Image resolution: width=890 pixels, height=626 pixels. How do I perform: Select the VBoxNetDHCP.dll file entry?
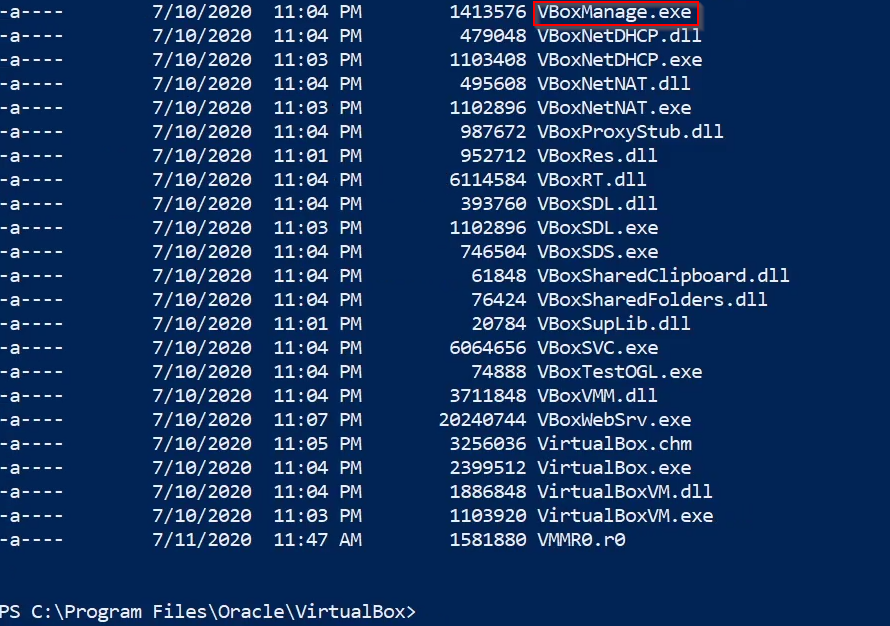coord(619,36)
